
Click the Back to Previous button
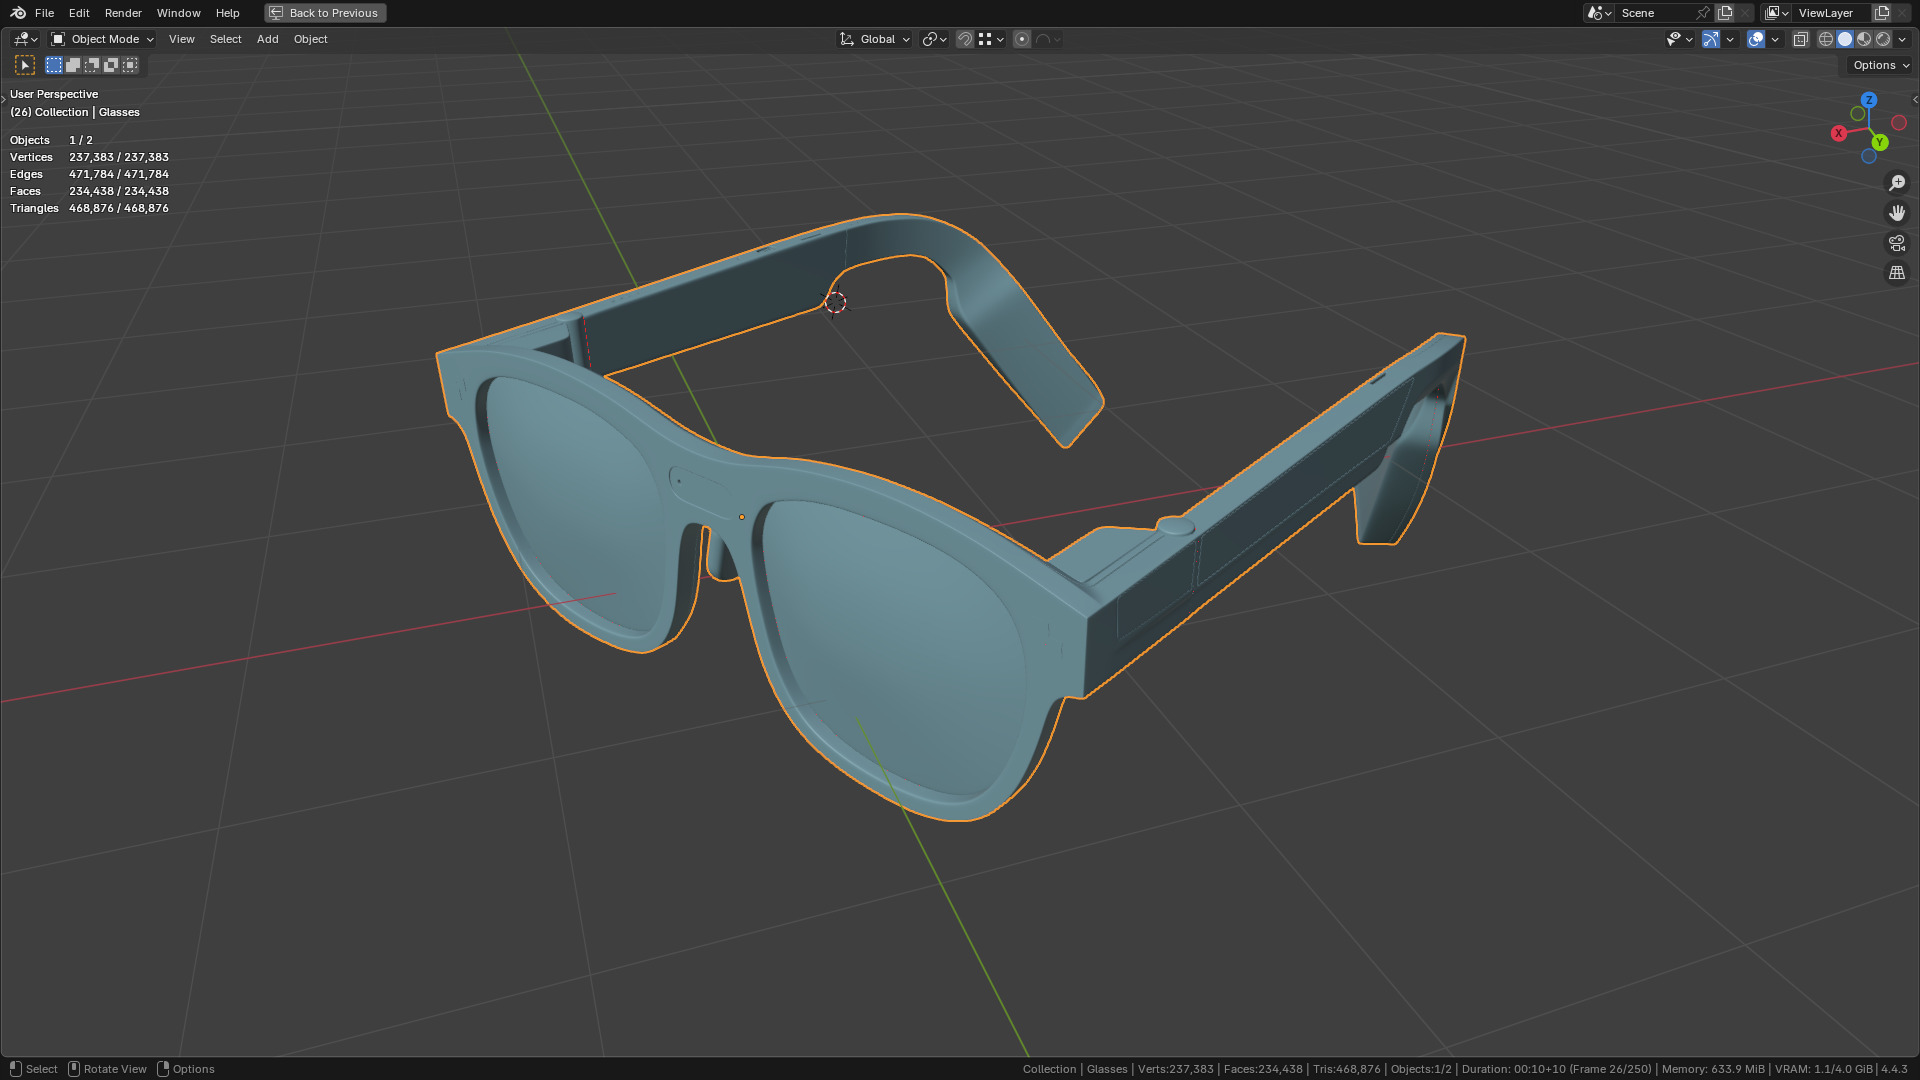[325, 13]
